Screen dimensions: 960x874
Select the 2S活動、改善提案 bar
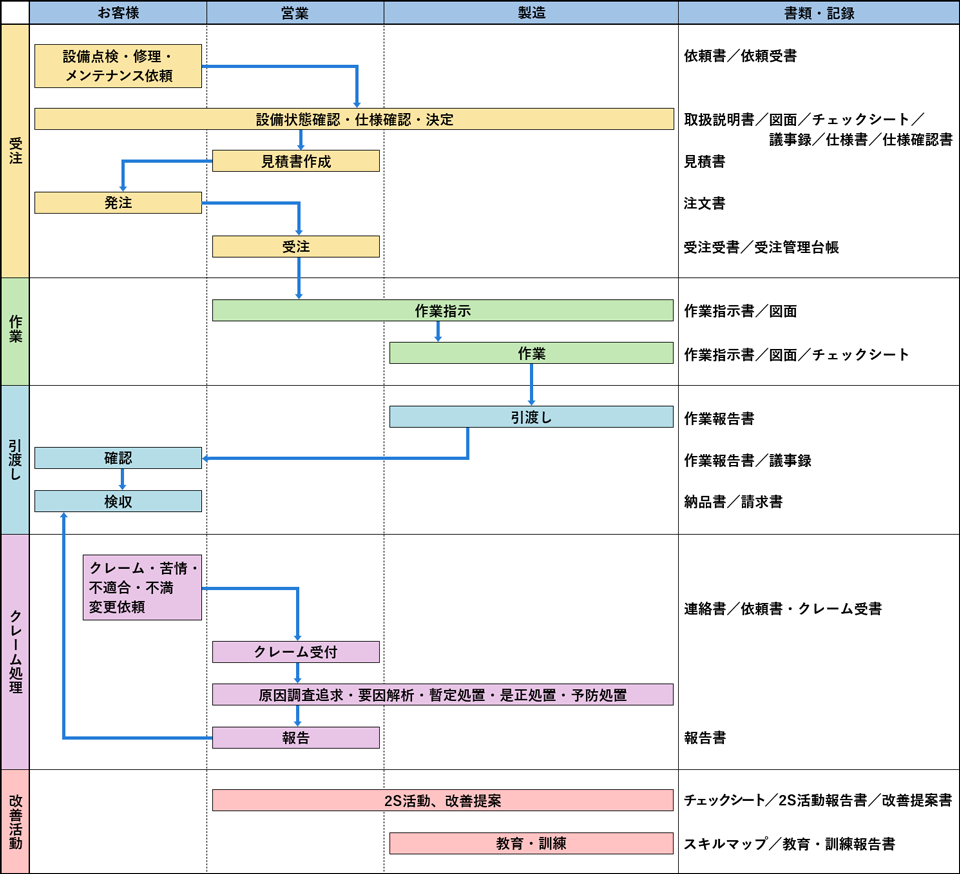coord(442,801)
